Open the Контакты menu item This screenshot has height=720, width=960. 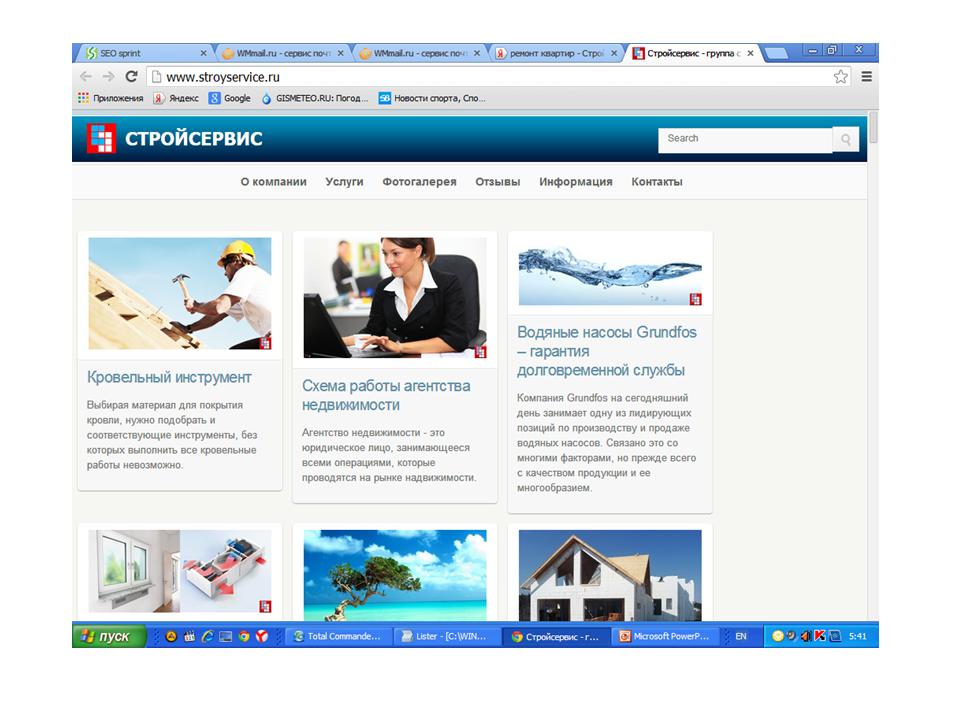pos(656,182)
